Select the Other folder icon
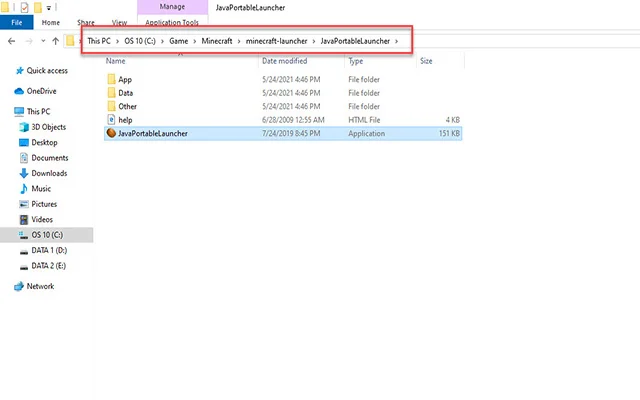The image size is (640, 400). tap(111, 106)
